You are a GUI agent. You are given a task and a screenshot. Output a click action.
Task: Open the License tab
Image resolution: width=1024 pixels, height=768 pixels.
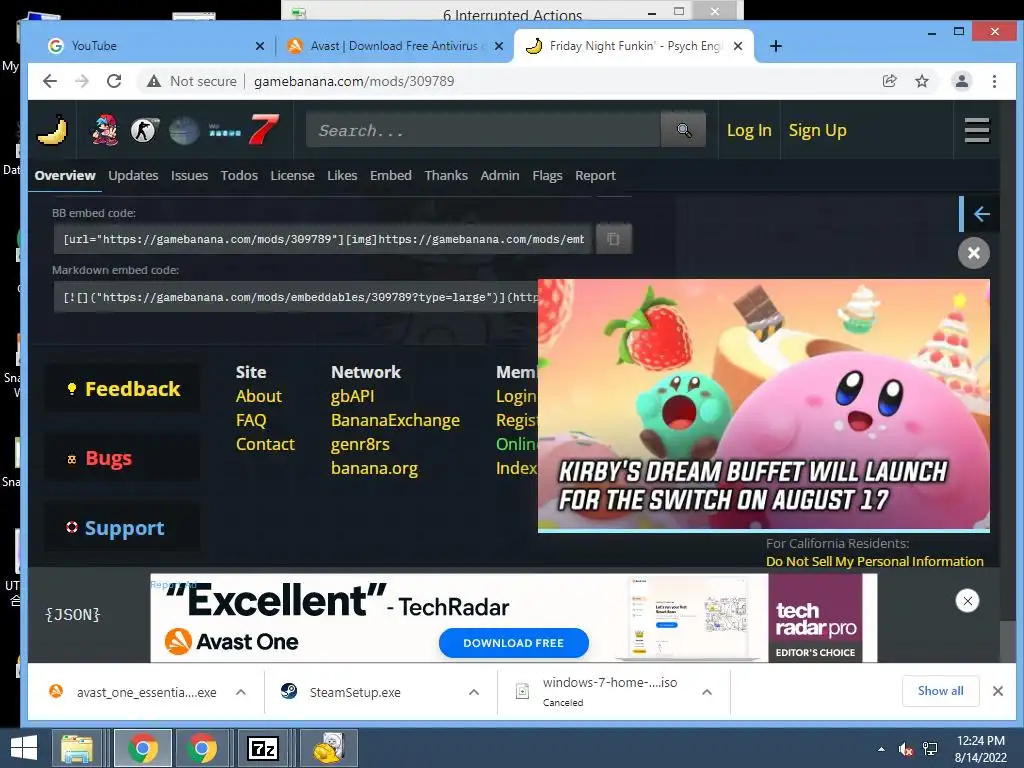(293, 176)
